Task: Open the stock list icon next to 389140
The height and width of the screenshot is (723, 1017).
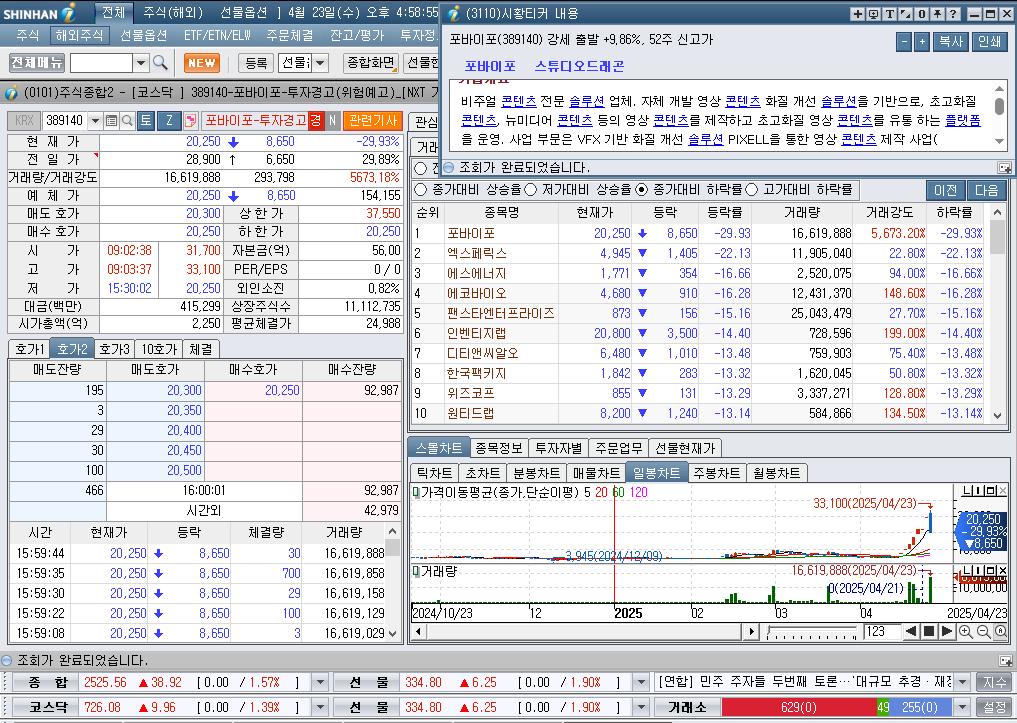Action: click(x=111, y=121)
